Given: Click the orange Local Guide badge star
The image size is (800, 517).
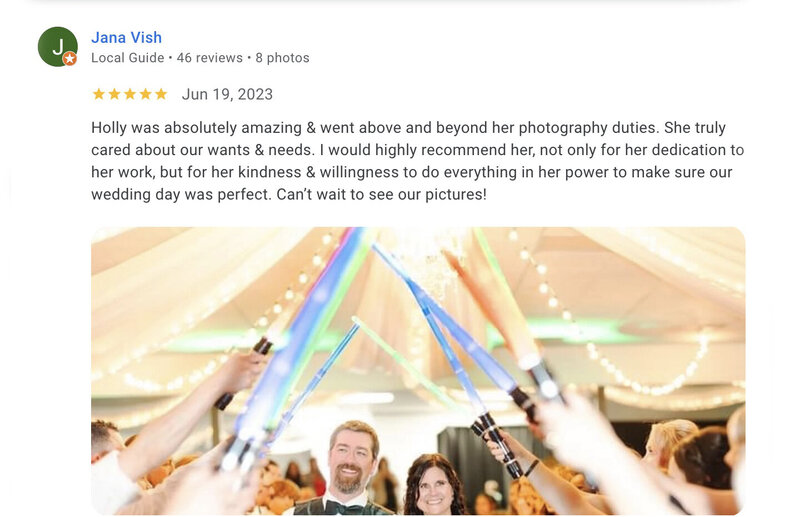Looking at the screenshot, I should [70, 59].
